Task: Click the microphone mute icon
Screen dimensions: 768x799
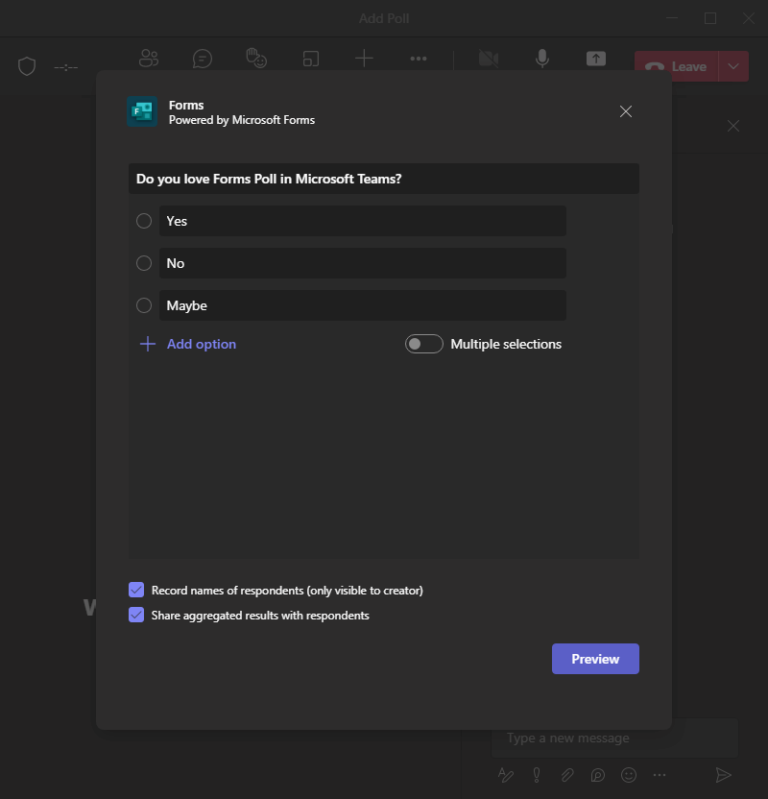Action: click(542, 59)
